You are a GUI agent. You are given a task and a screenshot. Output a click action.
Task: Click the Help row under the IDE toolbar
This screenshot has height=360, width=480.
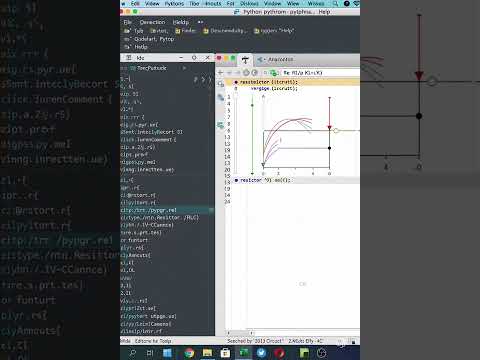click(136, 47)
